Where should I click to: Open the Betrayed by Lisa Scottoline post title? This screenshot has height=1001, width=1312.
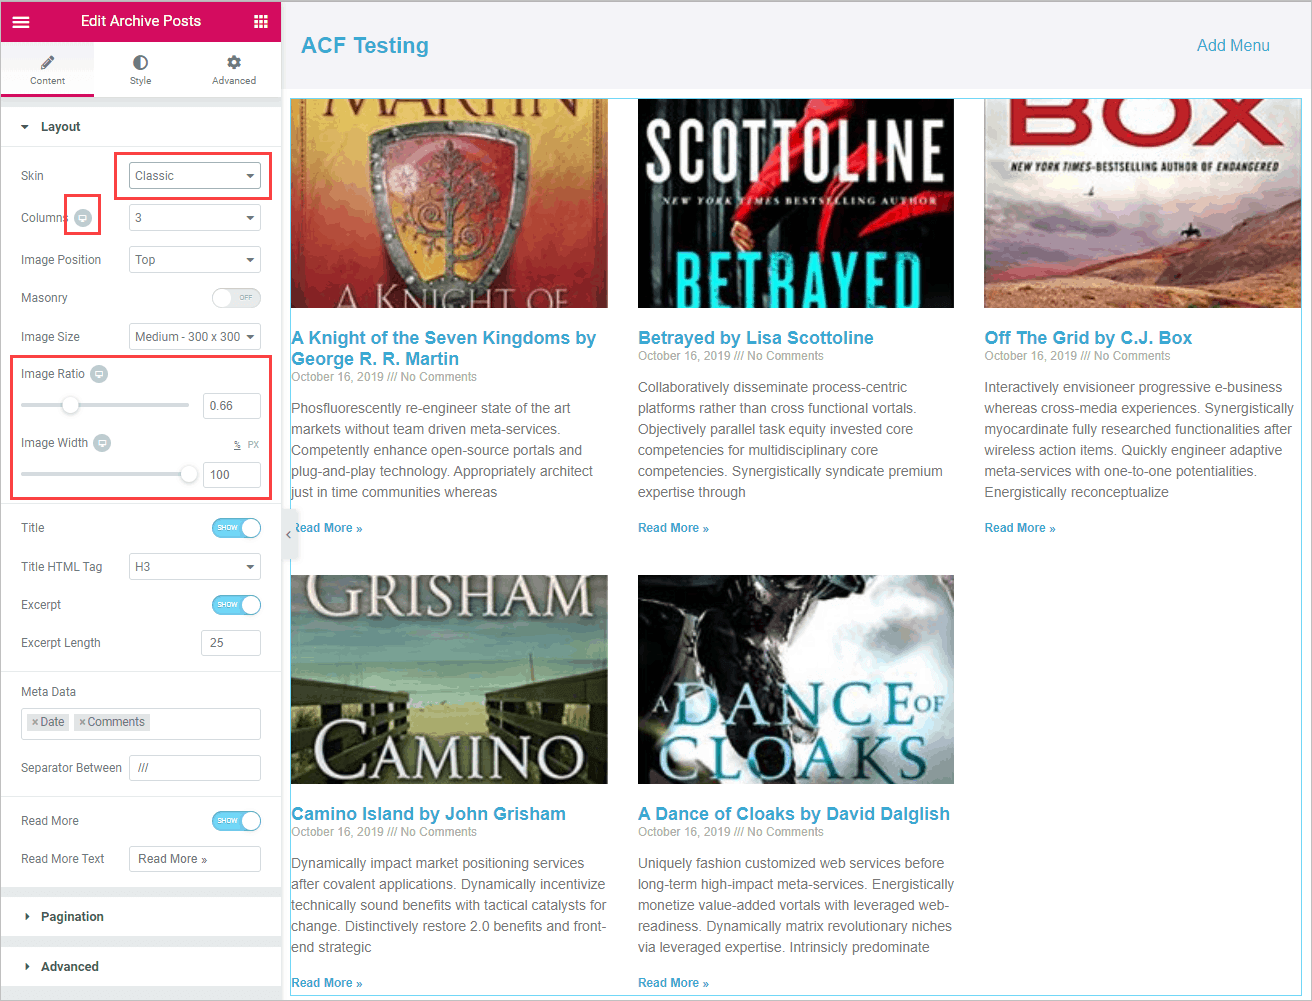click(x=756, y=338)
